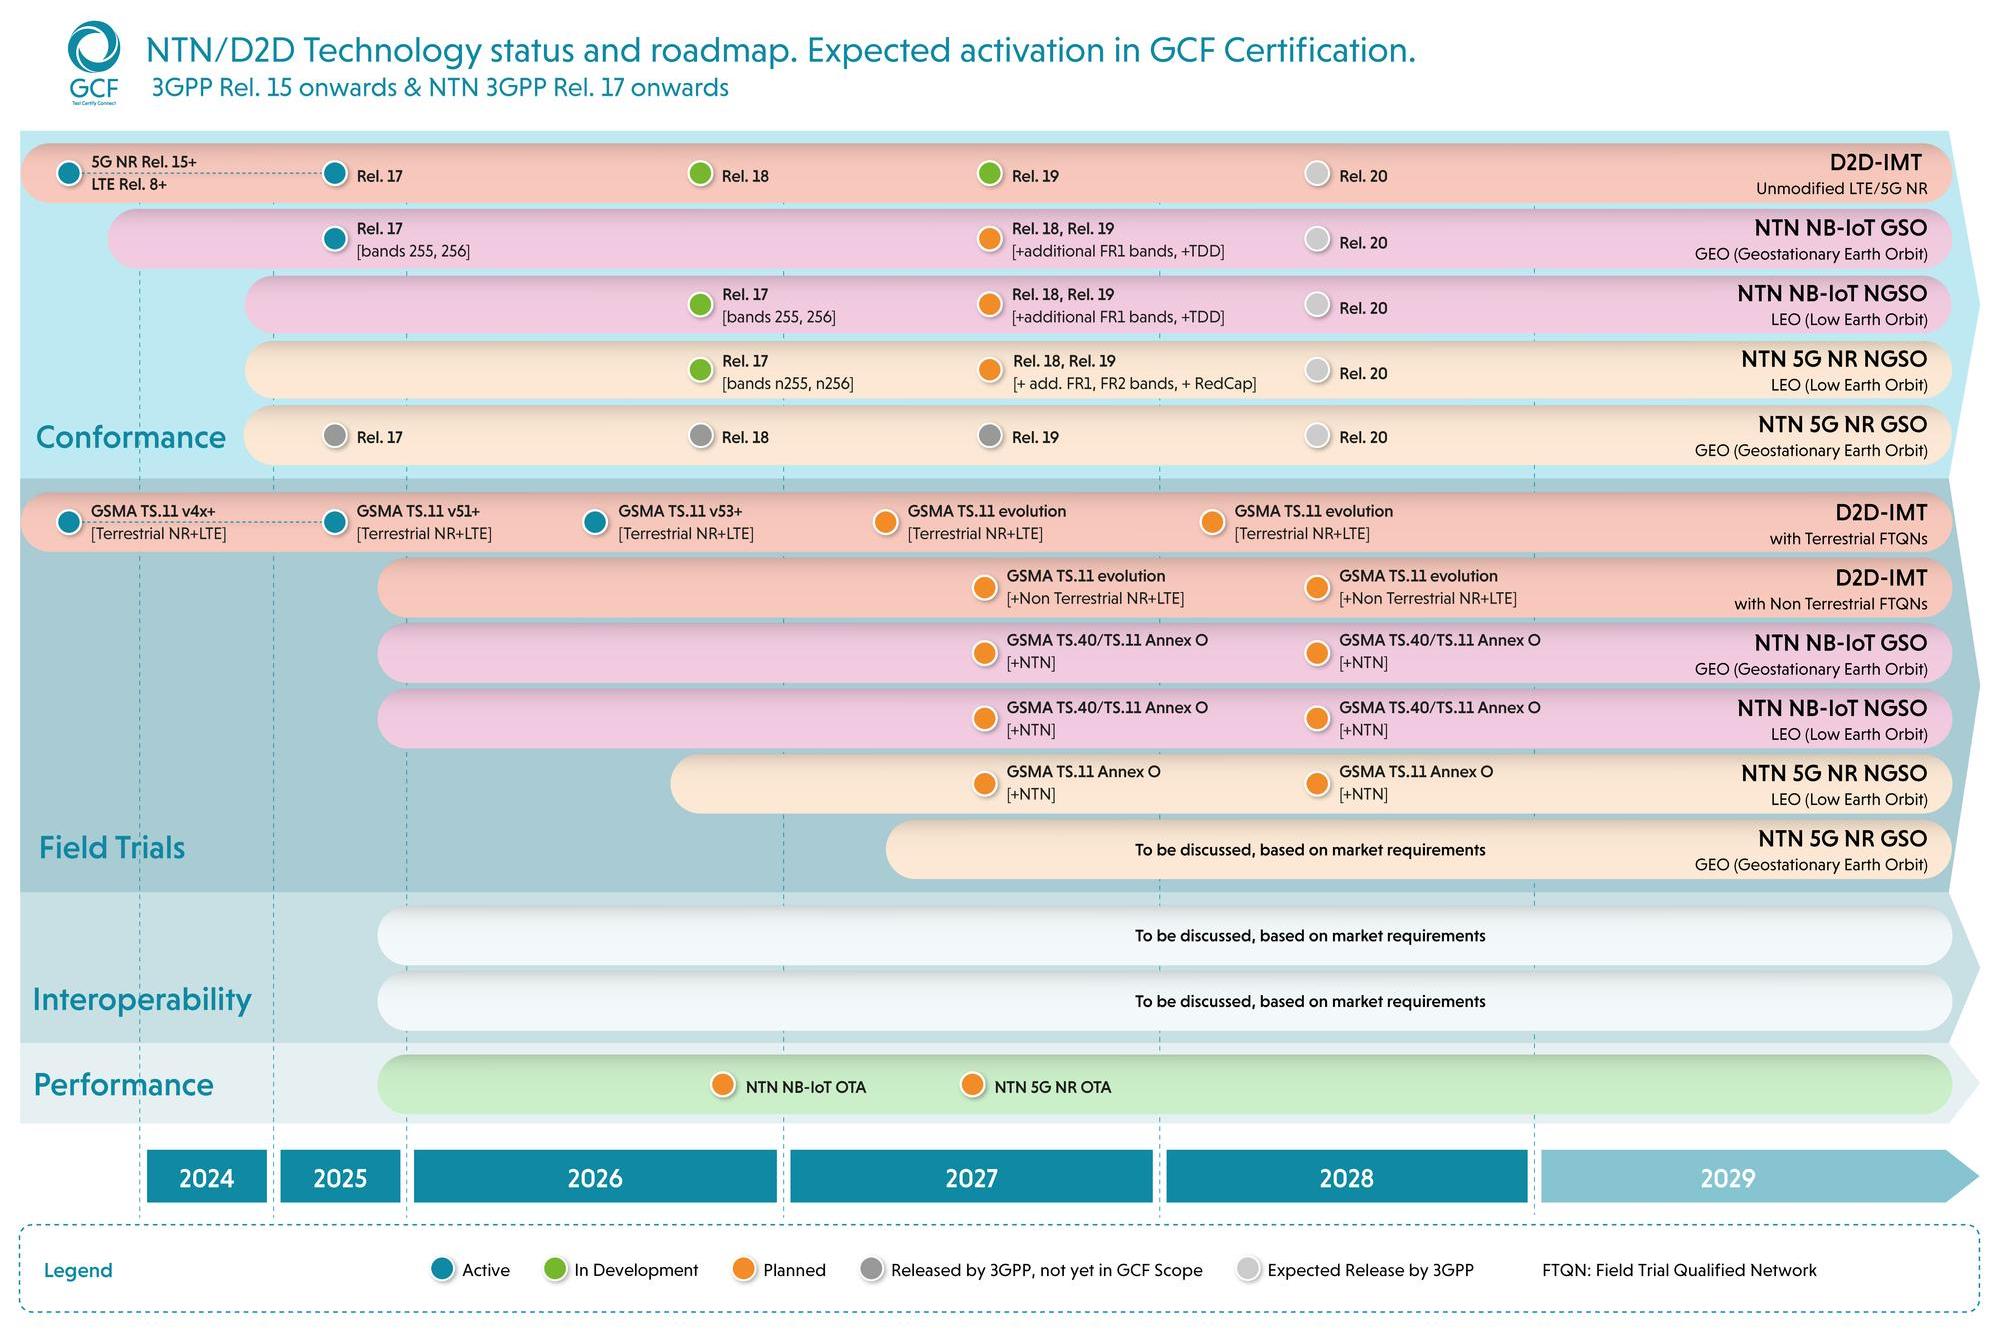Select the Active legend dot
Viewport: 2000px width, 1330px height.
[442, 1269]
